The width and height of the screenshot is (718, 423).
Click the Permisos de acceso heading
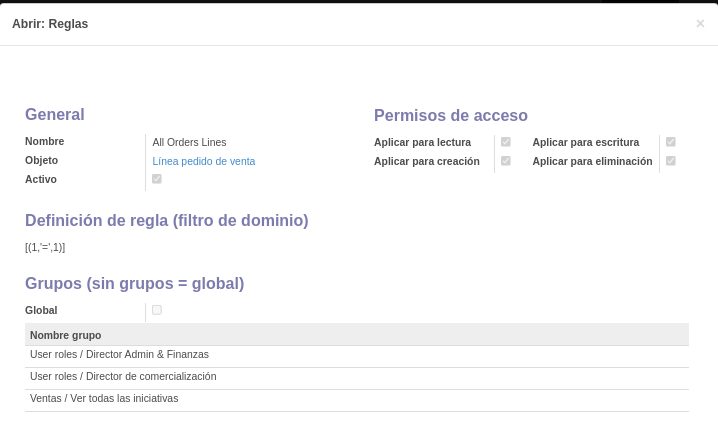click(451, 115)
